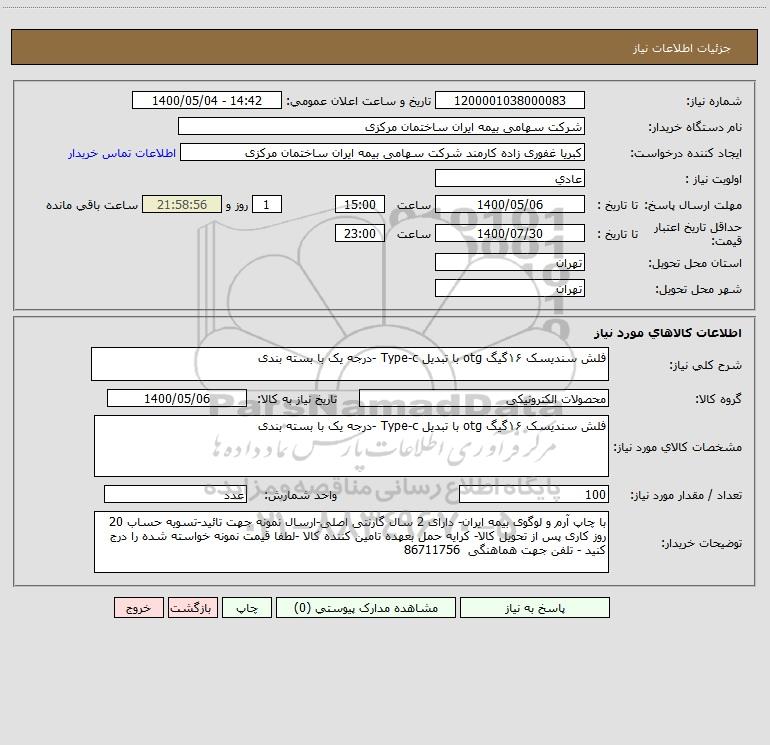Click the request creator name field
This screenshot has width=770, height=745.
(383, 153)
